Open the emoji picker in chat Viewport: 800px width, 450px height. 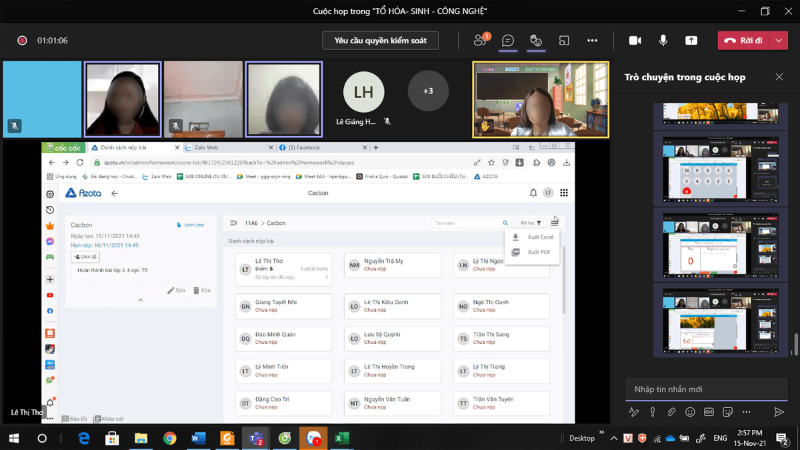690,412
